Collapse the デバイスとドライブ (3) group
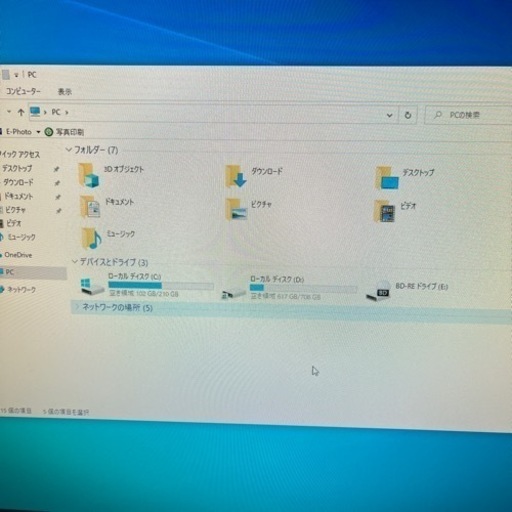 click(75, 262)
